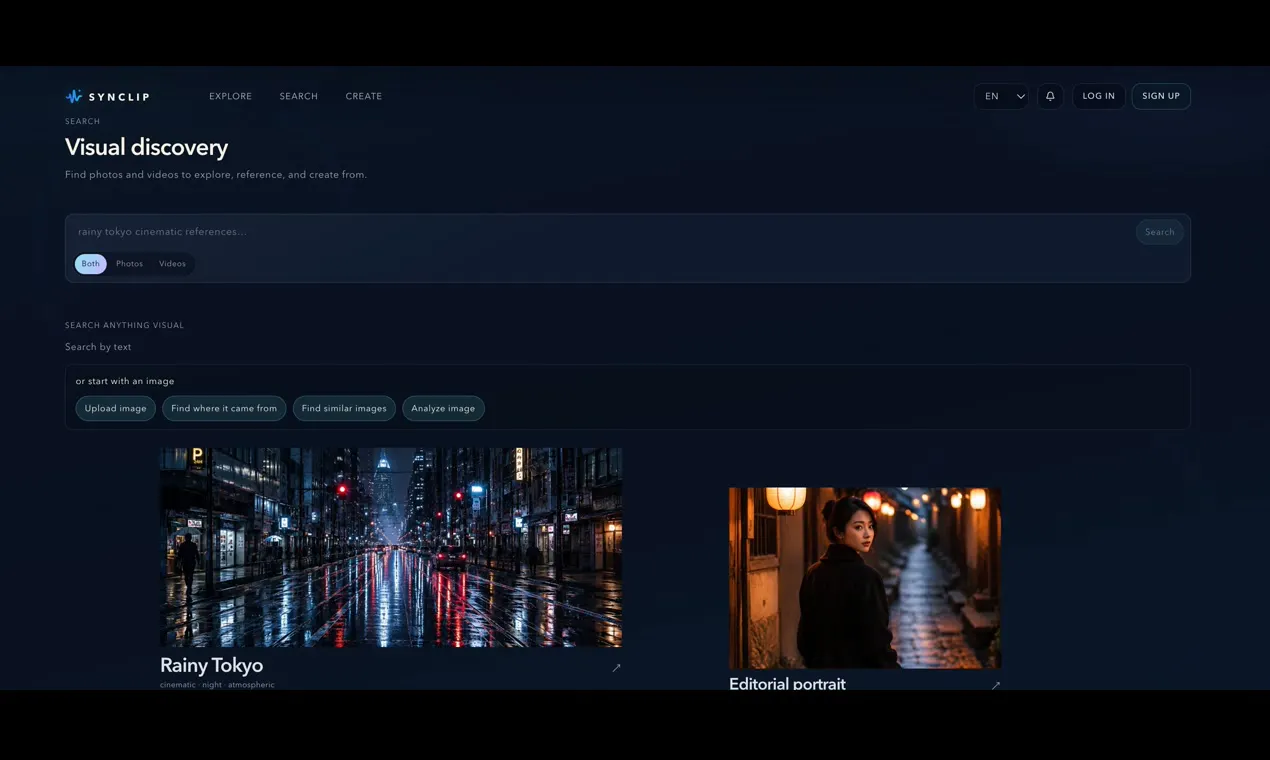1270x760 pixels.
Task: Click Analyze image
Action: click(x=443, y=408)
